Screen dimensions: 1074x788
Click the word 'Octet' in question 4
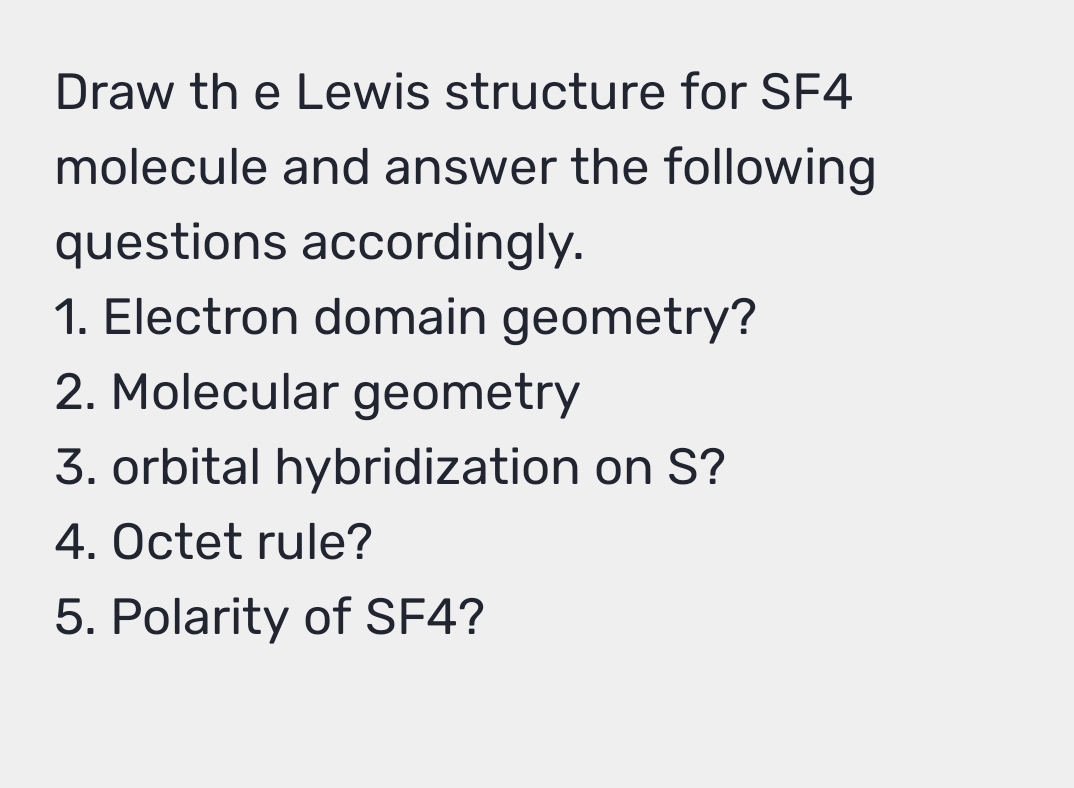click(177, 541)
